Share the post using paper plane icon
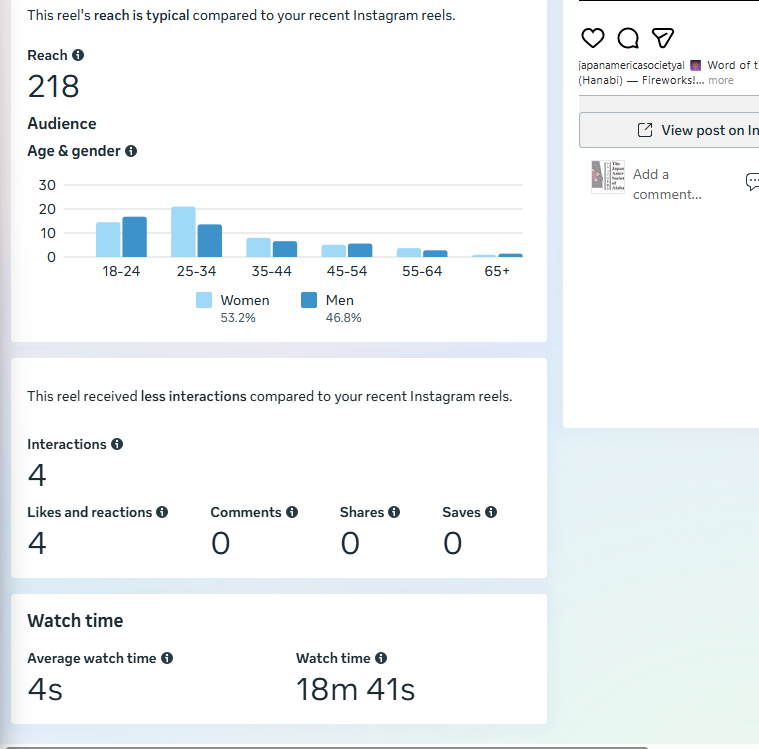The height and width of the screenshot is (749, 759). (663, 38)
